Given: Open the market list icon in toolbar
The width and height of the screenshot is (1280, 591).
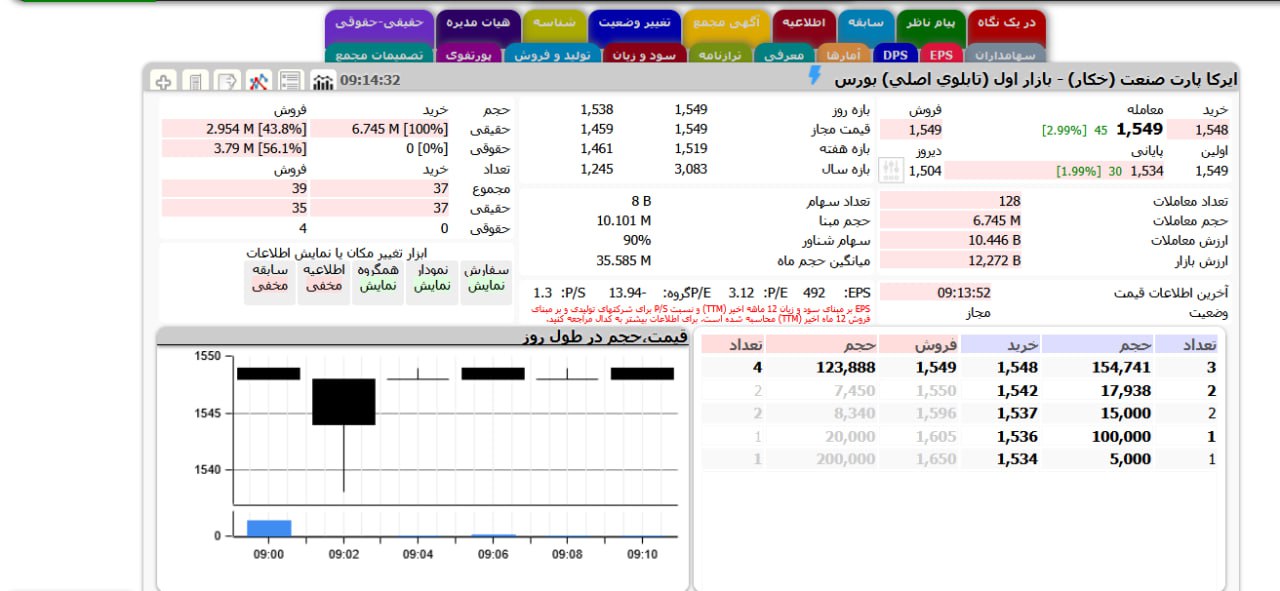Looking at the screenshot, I should [289, 80].
